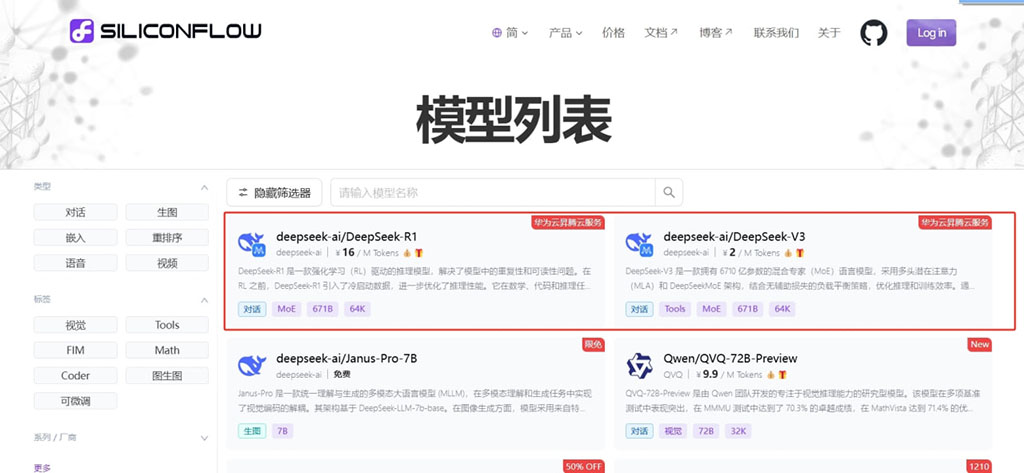
Task: Open the deepseek-ai/DeepSeek-V3 model title
Action: (x=734, y=236)
